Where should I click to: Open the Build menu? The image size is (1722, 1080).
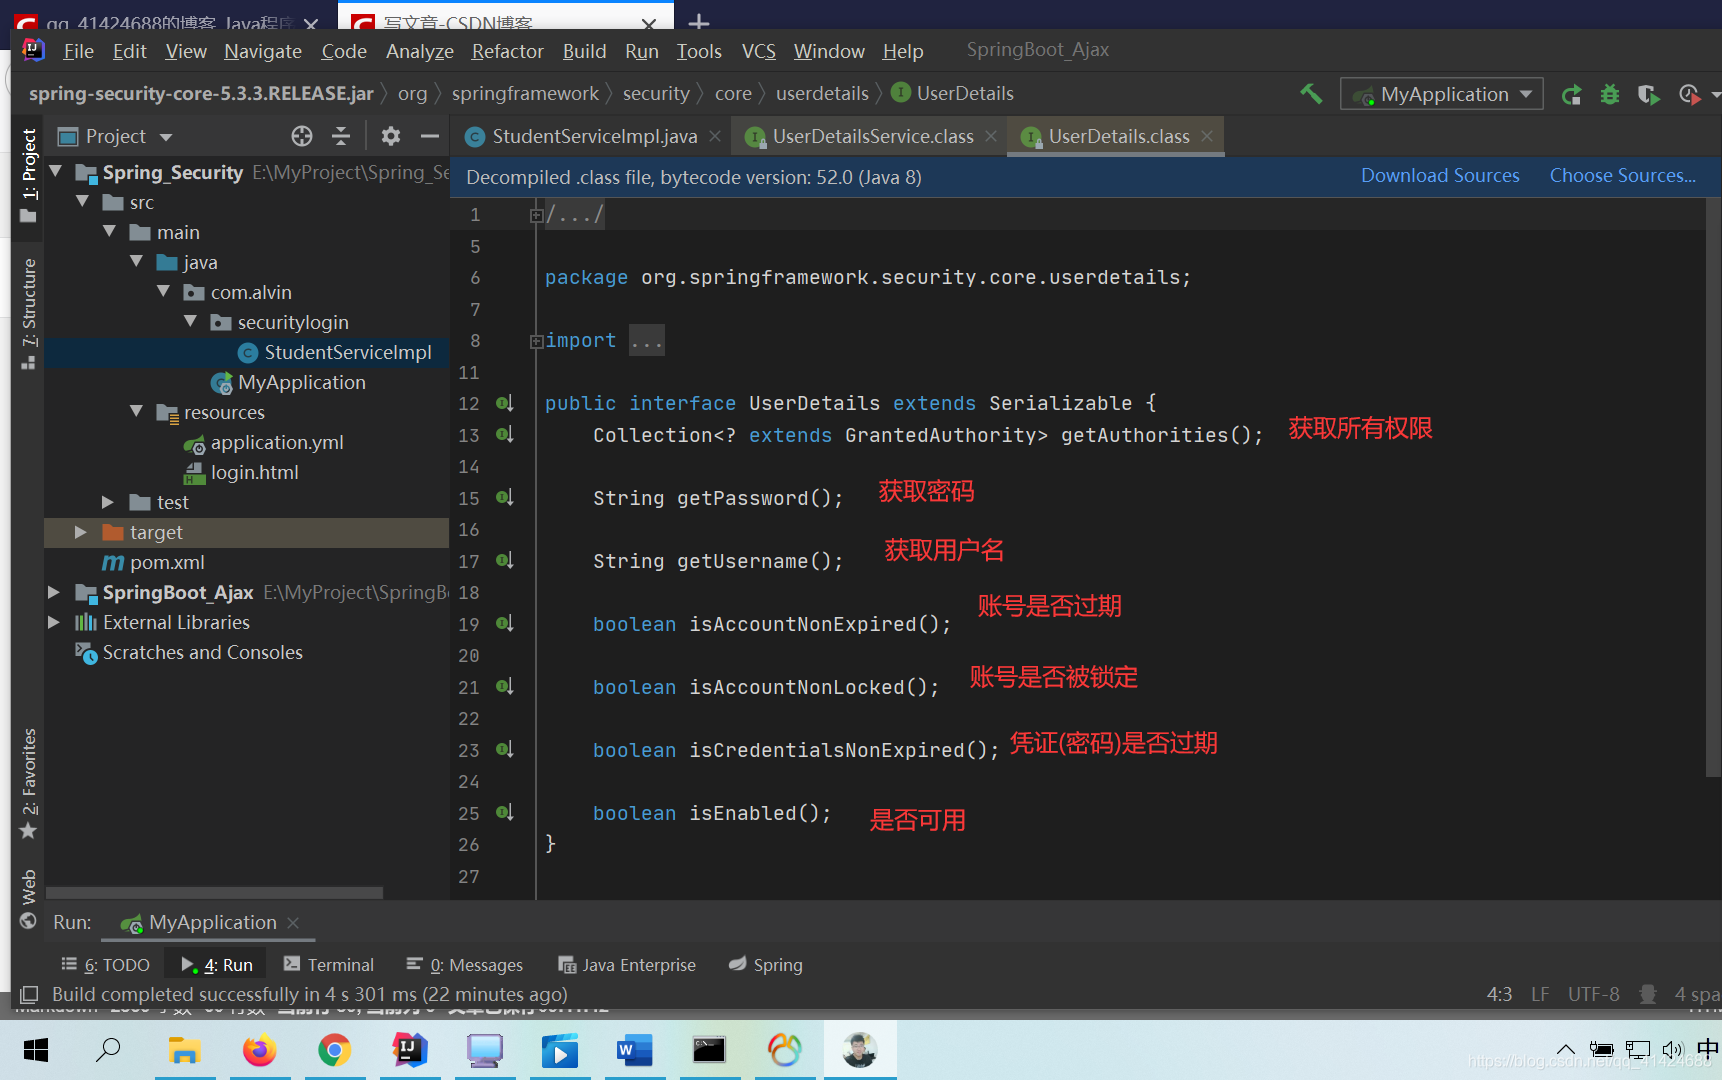584,51
